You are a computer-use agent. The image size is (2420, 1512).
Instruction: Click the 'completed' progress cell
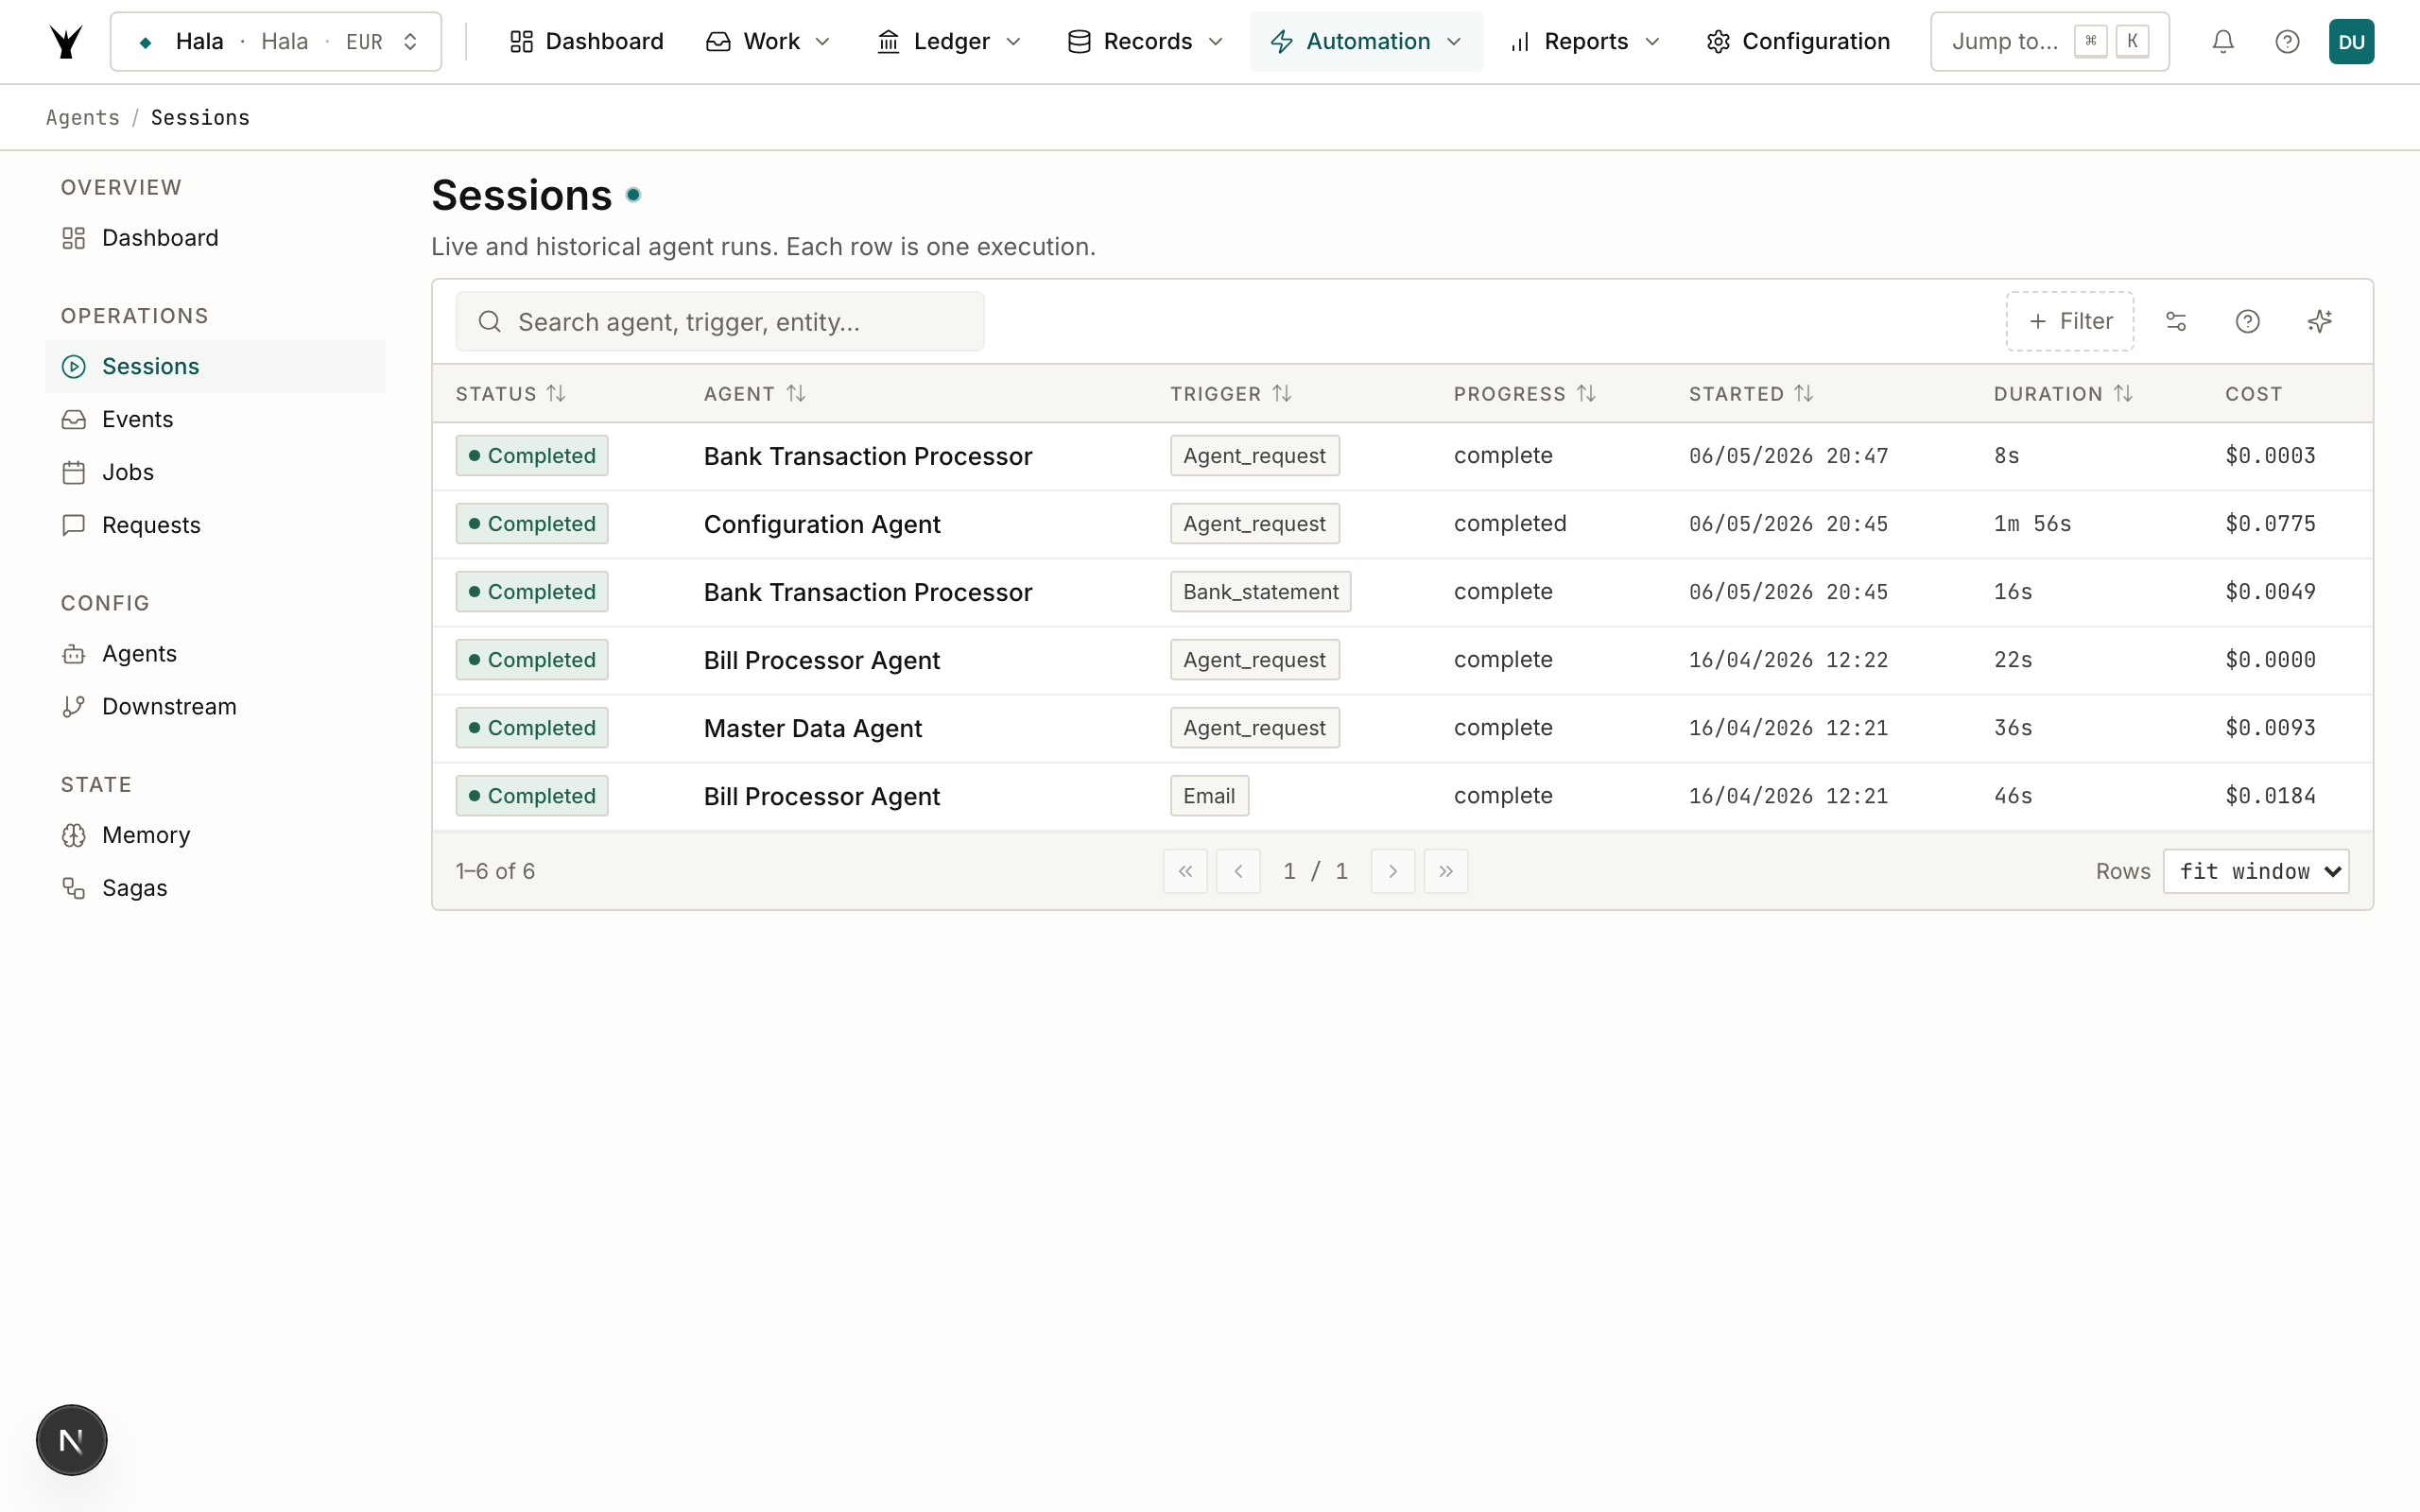click(1510, 524)
